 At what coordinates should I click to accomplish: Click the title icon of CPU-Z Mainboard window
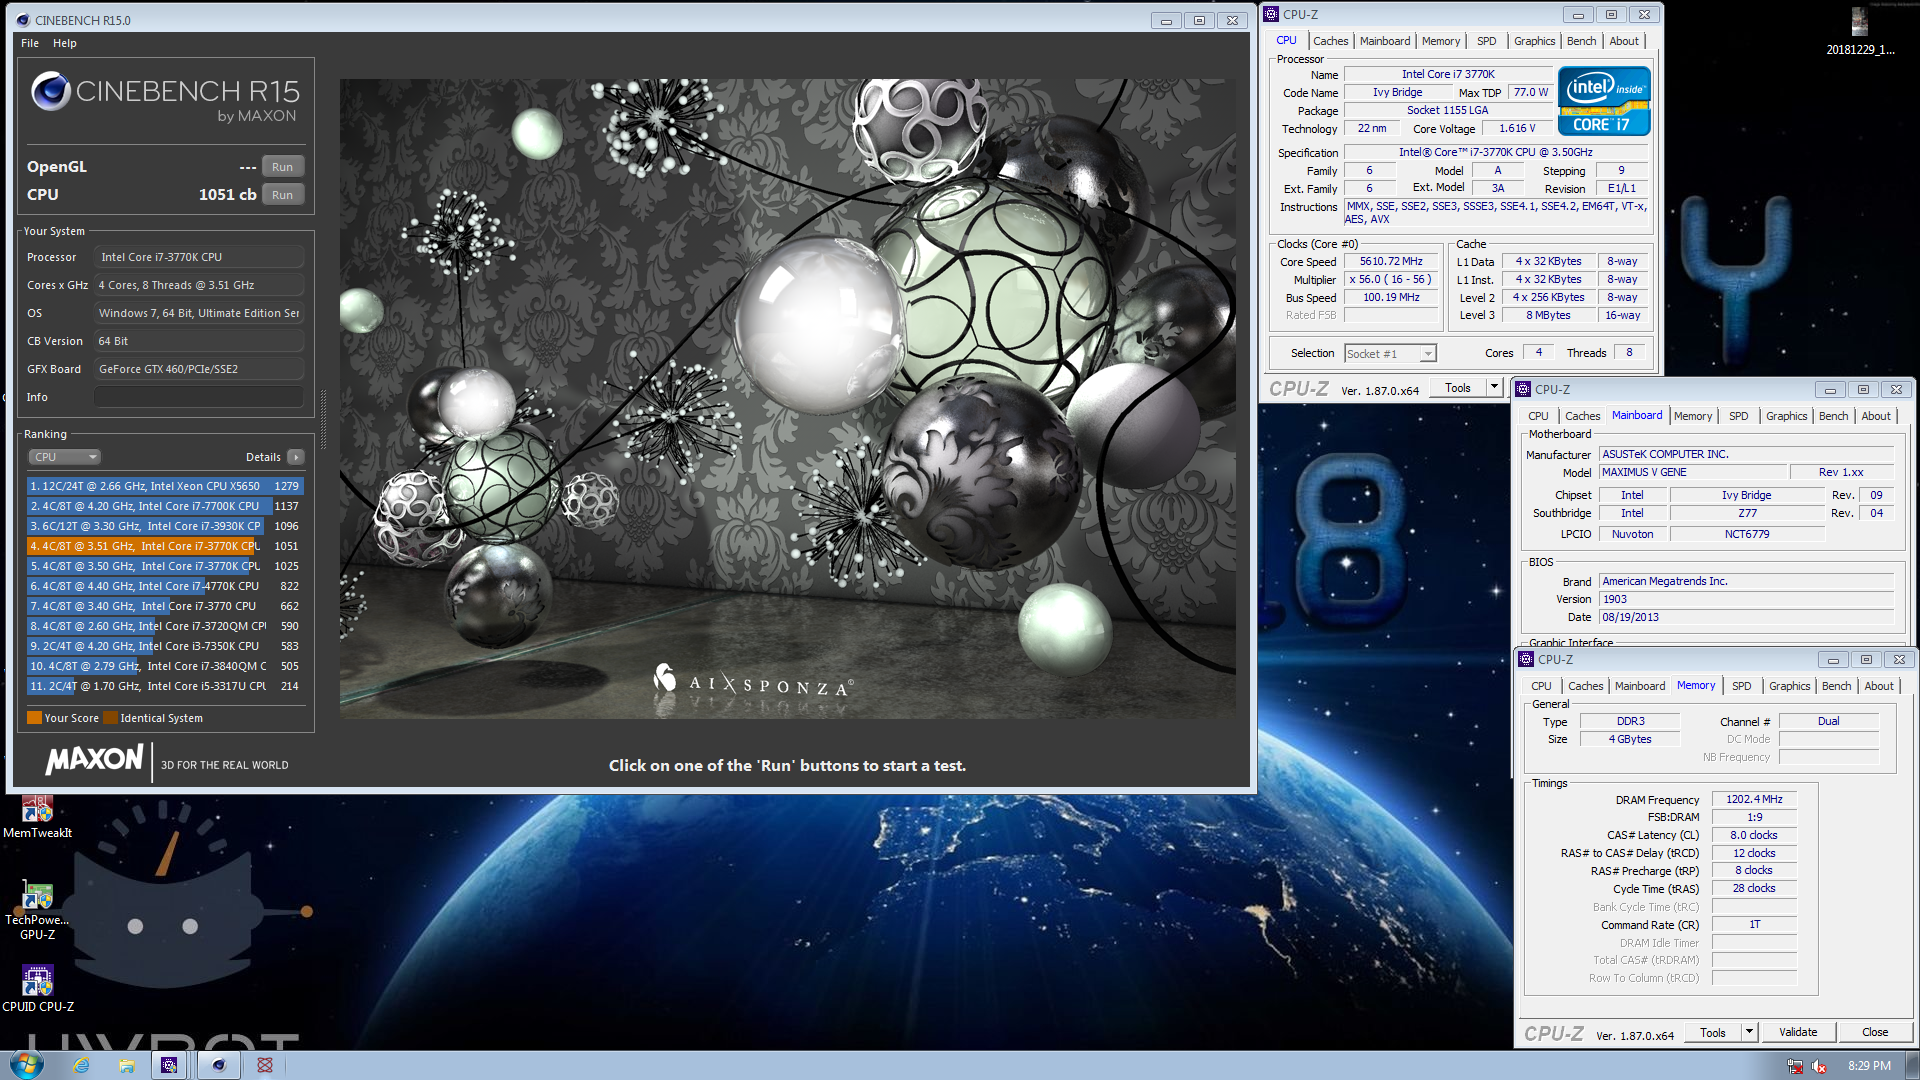point(1523,389)
